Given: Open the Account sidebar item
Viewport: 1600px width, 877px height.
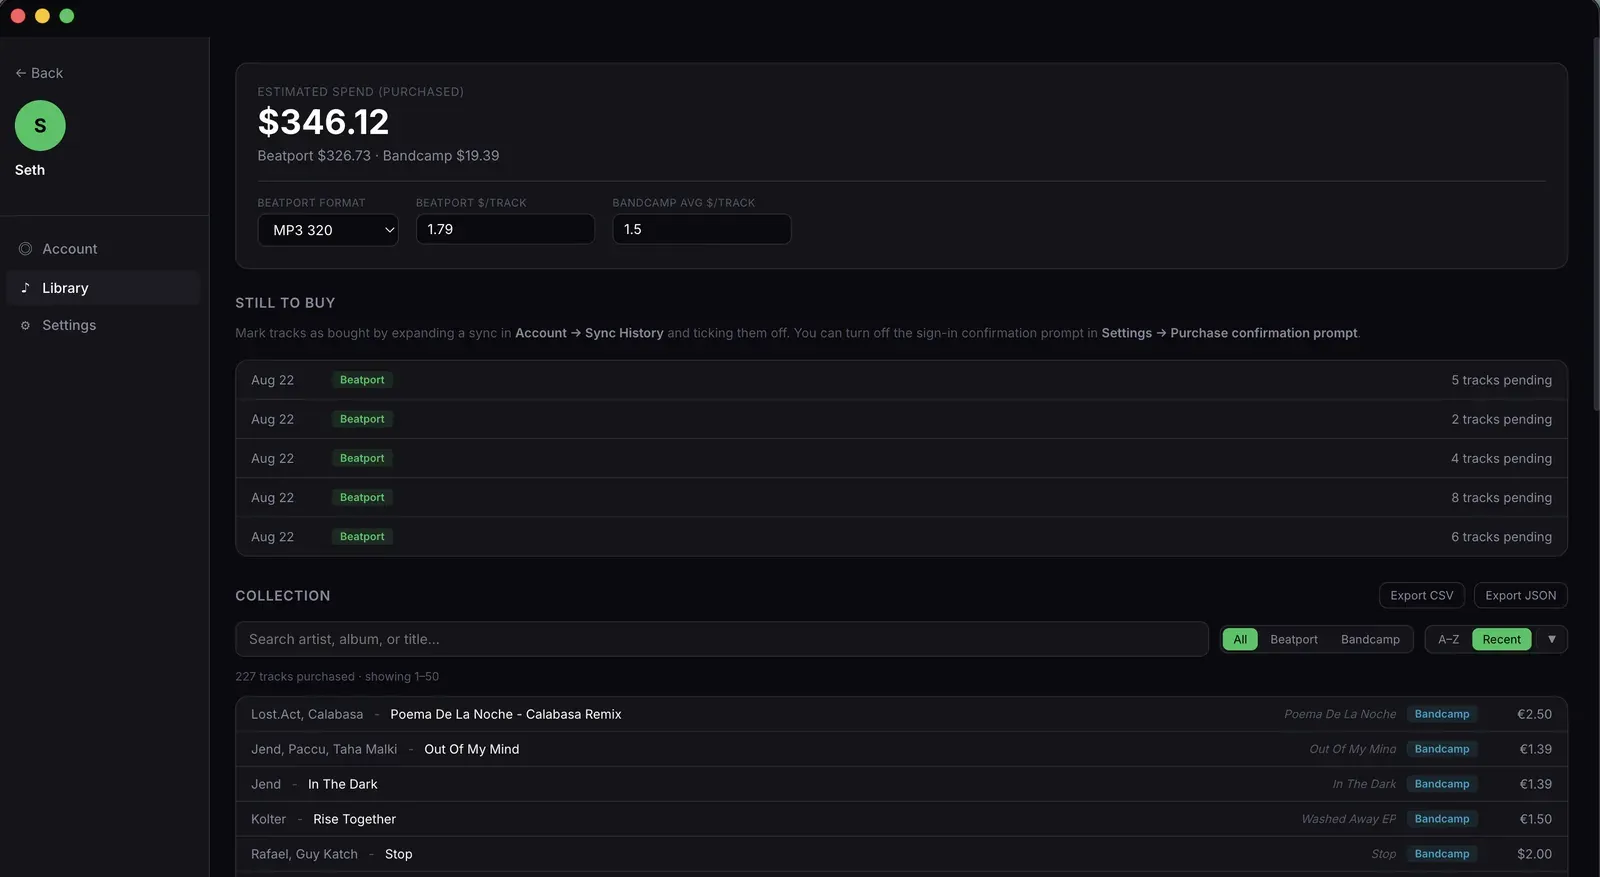Looking at the screenshot, I should click(x=104, y=249).
